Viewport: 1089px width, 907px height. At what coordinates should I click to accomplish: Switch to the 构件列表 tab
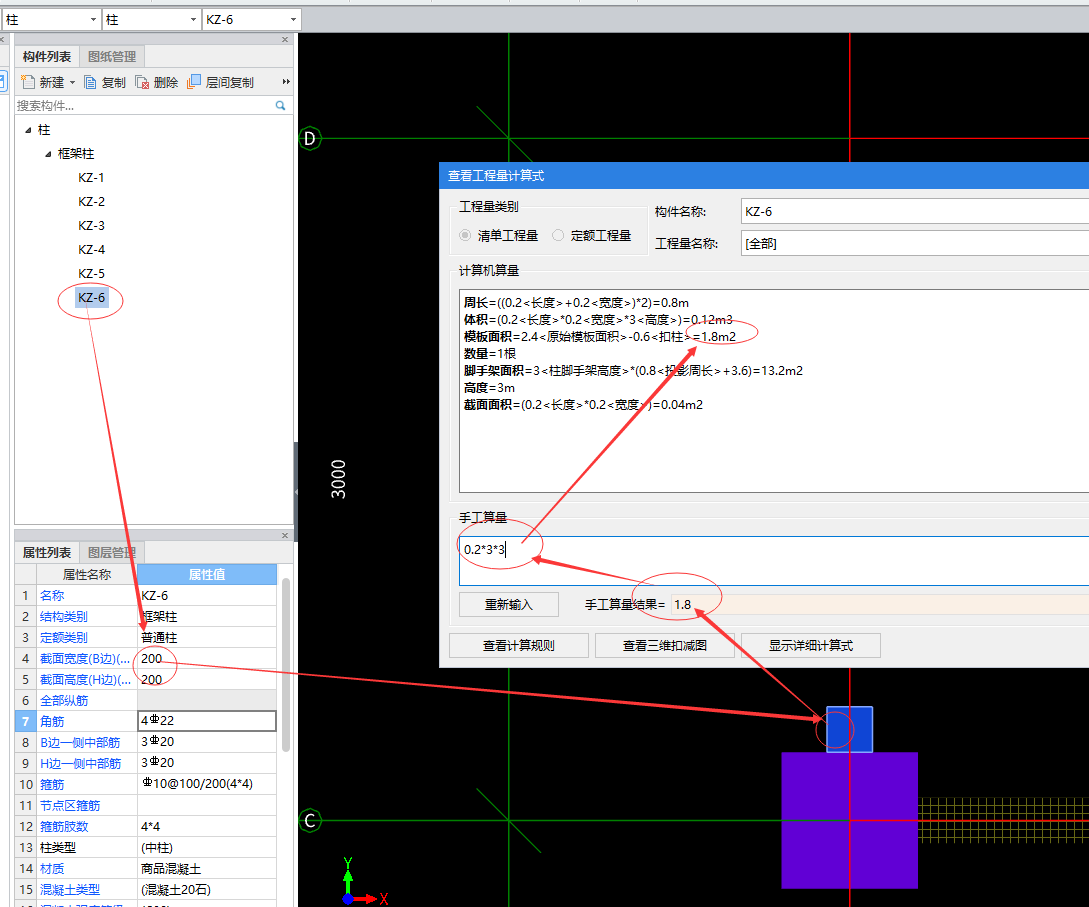[47, 56]
